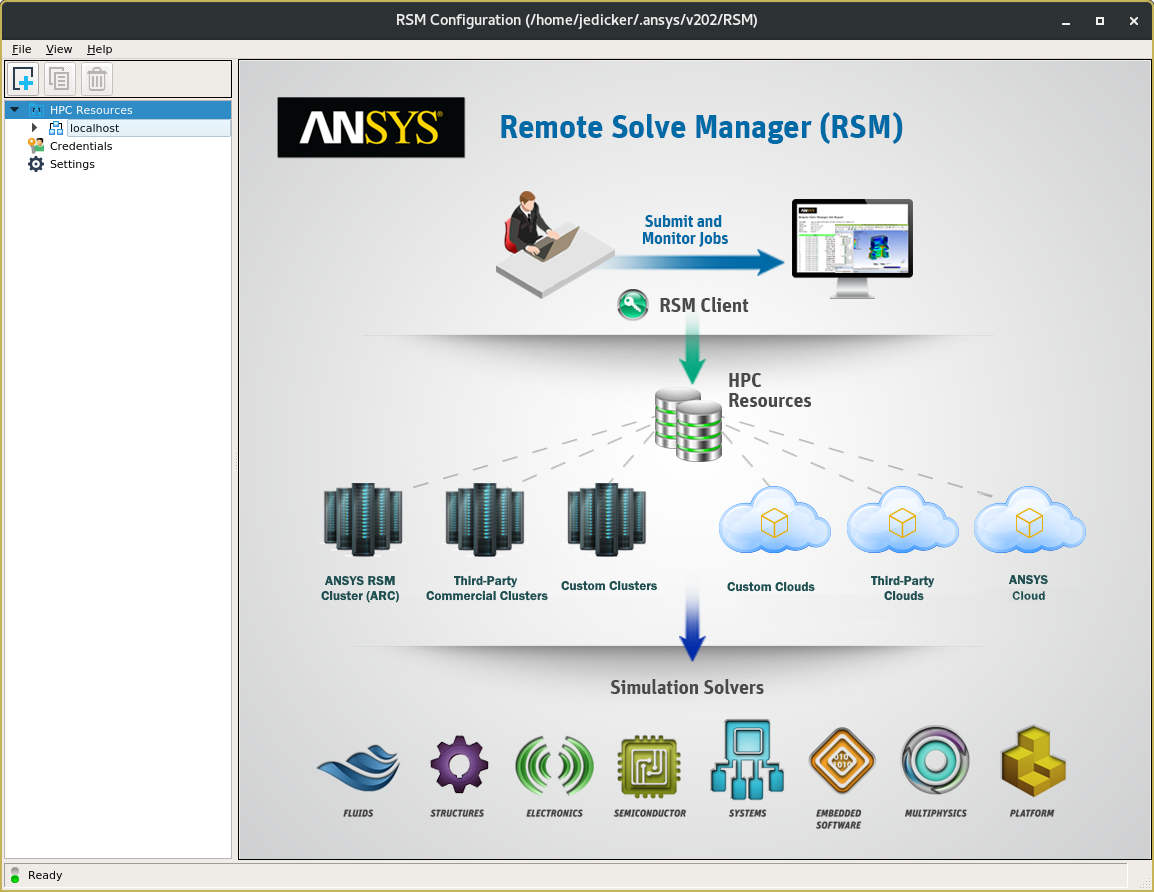Click the HPC Resources database stack icon

(x=688, y=425)
